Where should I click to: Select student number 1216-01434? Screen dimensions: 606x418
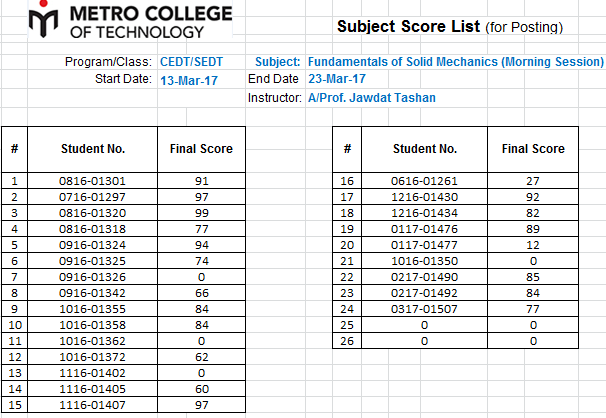click(x=424, y=213)
